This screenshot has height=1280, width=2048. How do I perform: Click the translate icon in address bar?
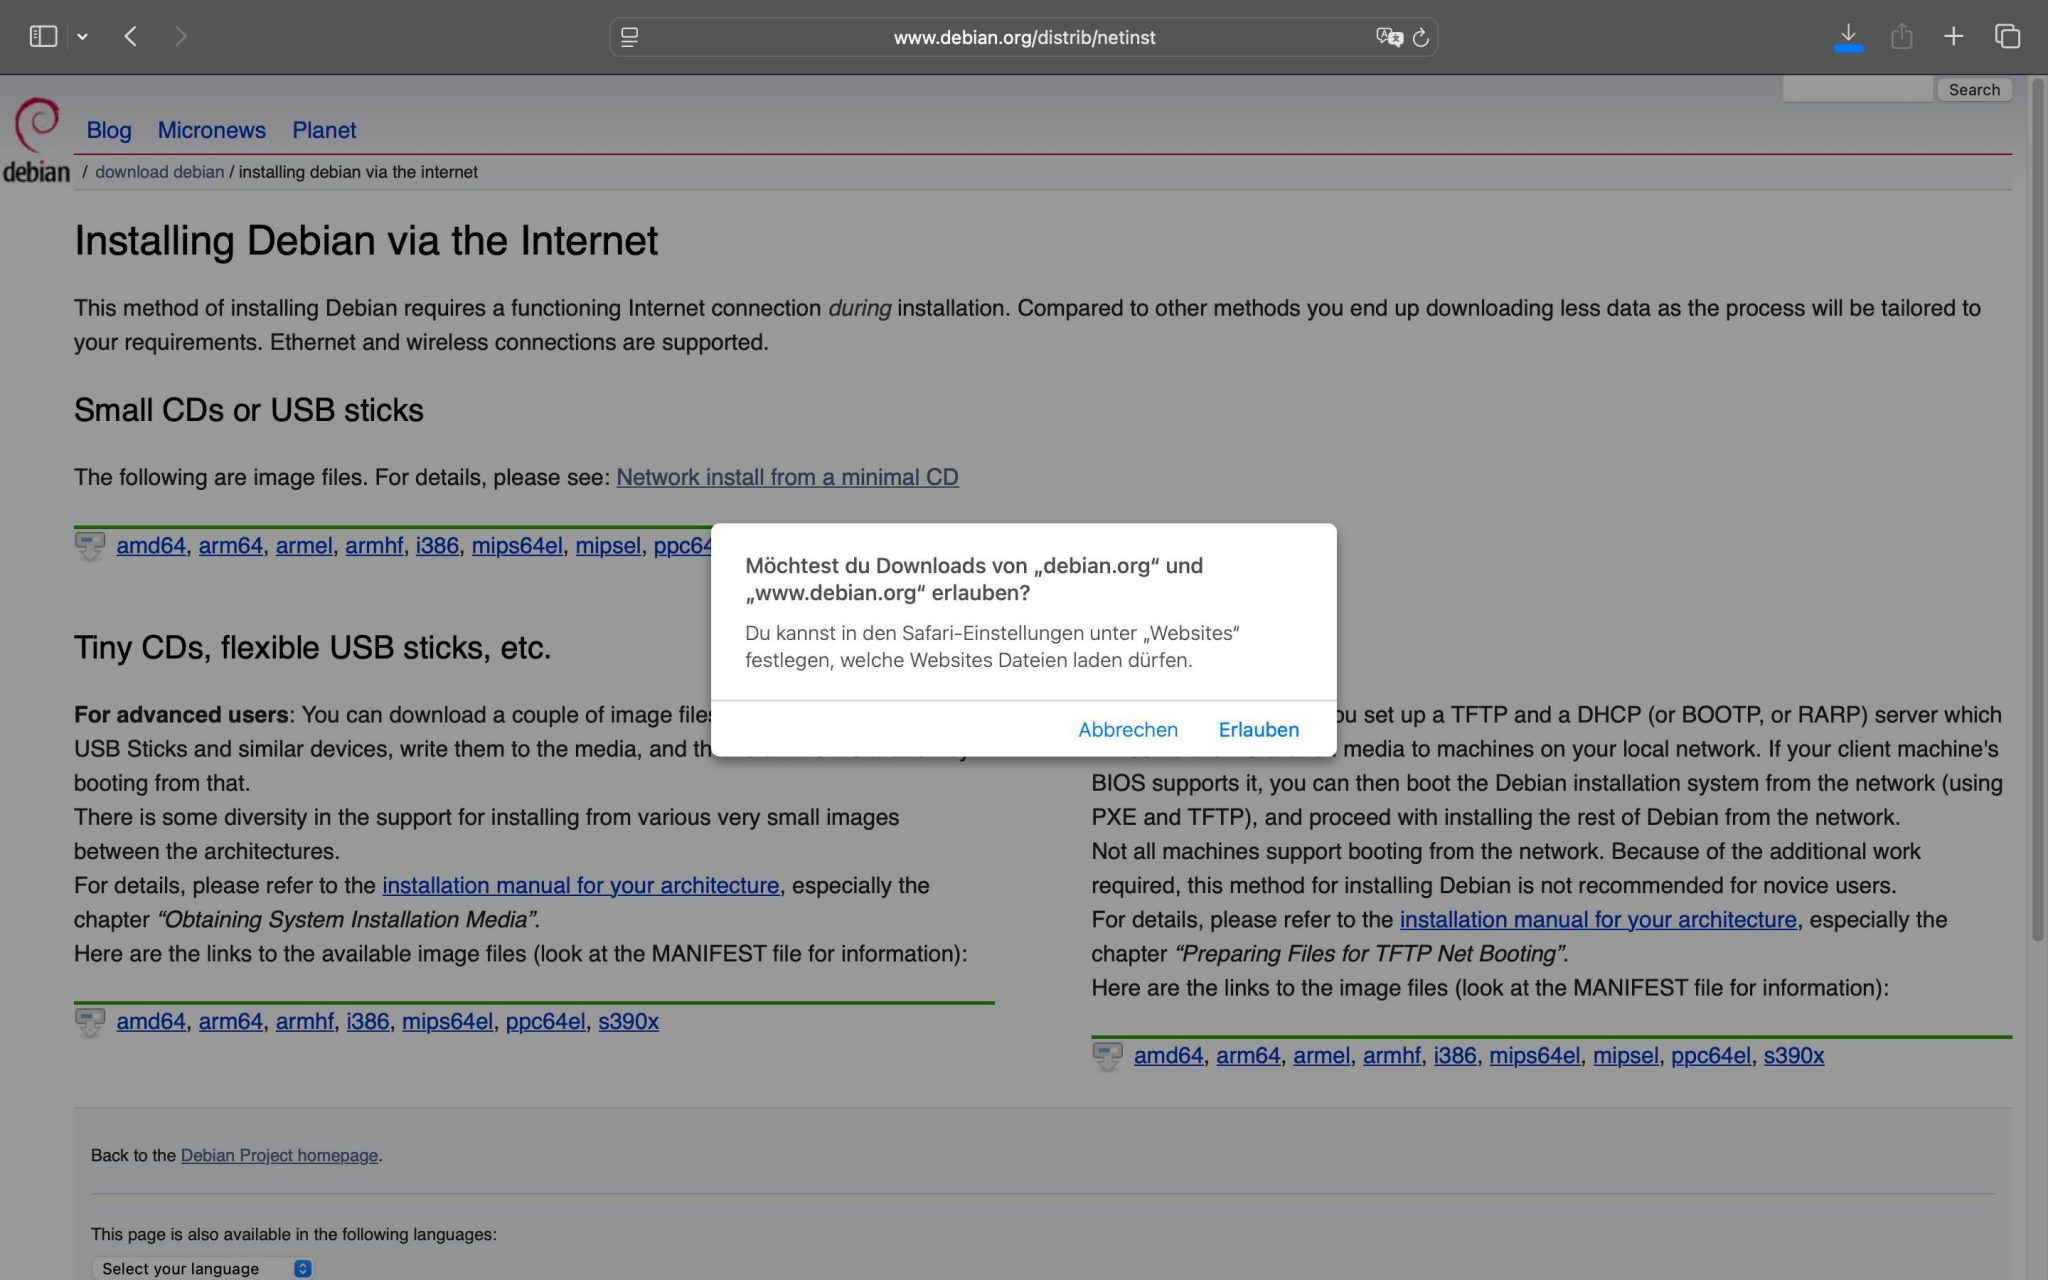(1389, 37)
